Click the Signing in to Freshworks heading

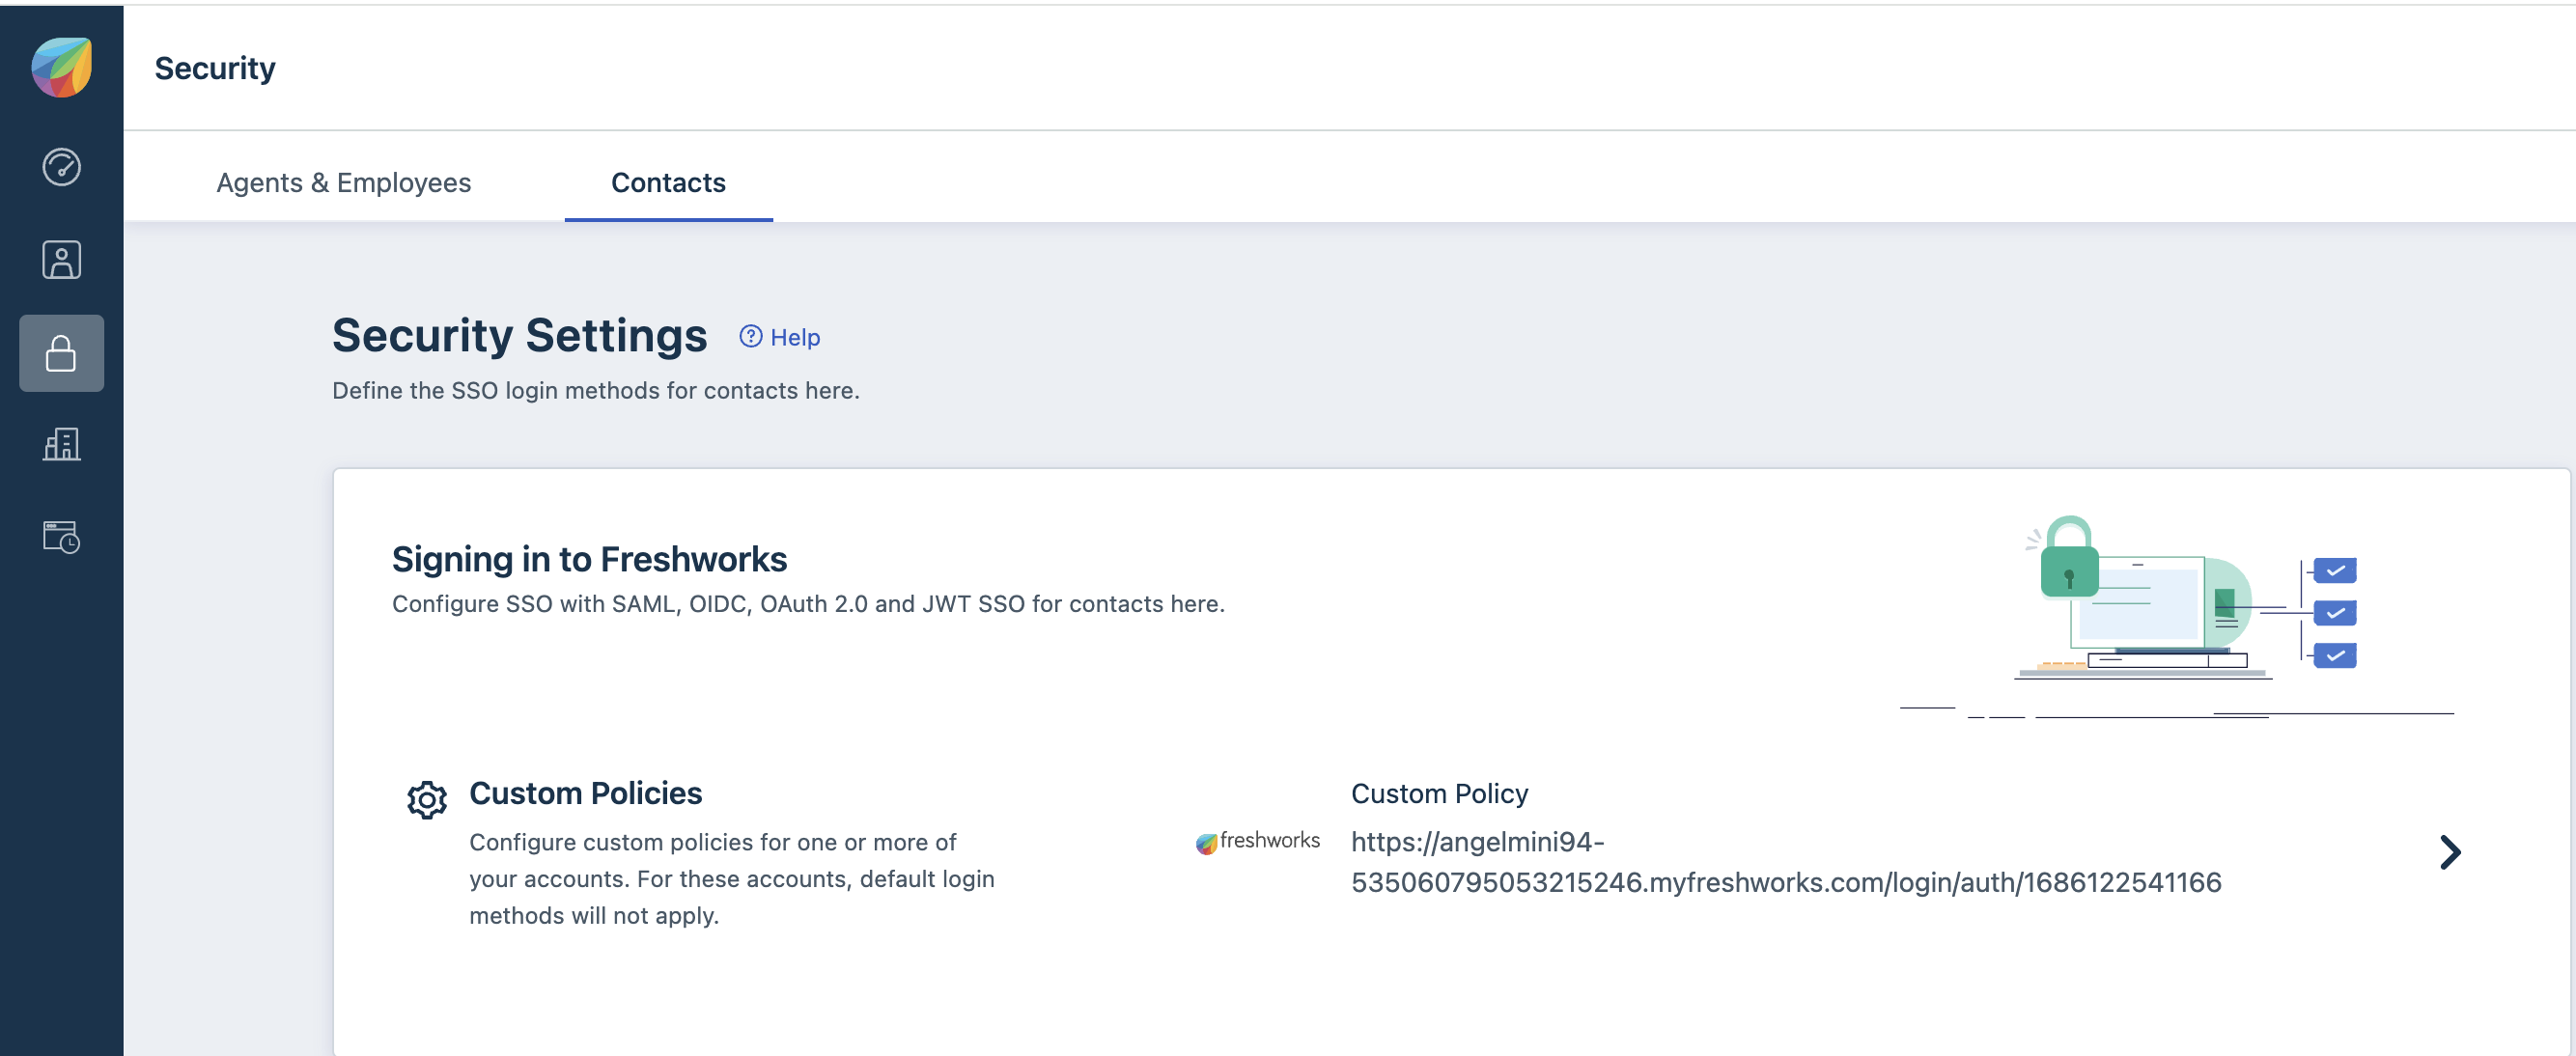click(589, 559)
